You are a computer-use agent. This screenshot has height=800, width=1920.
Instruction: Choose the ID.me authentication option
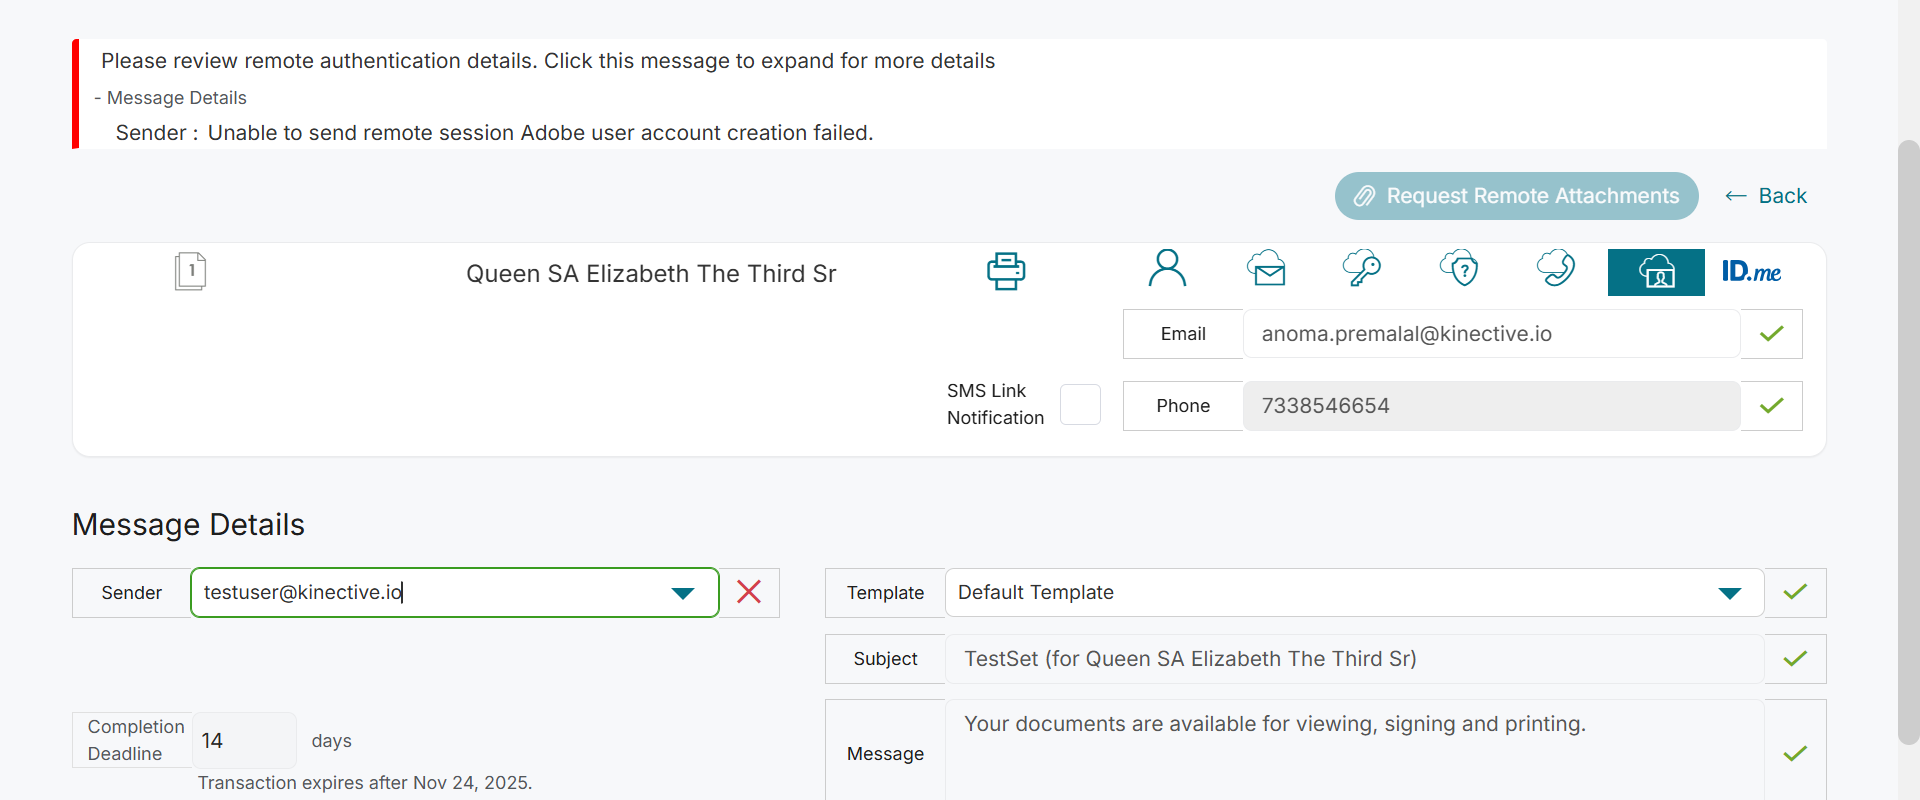[1751, 272]
